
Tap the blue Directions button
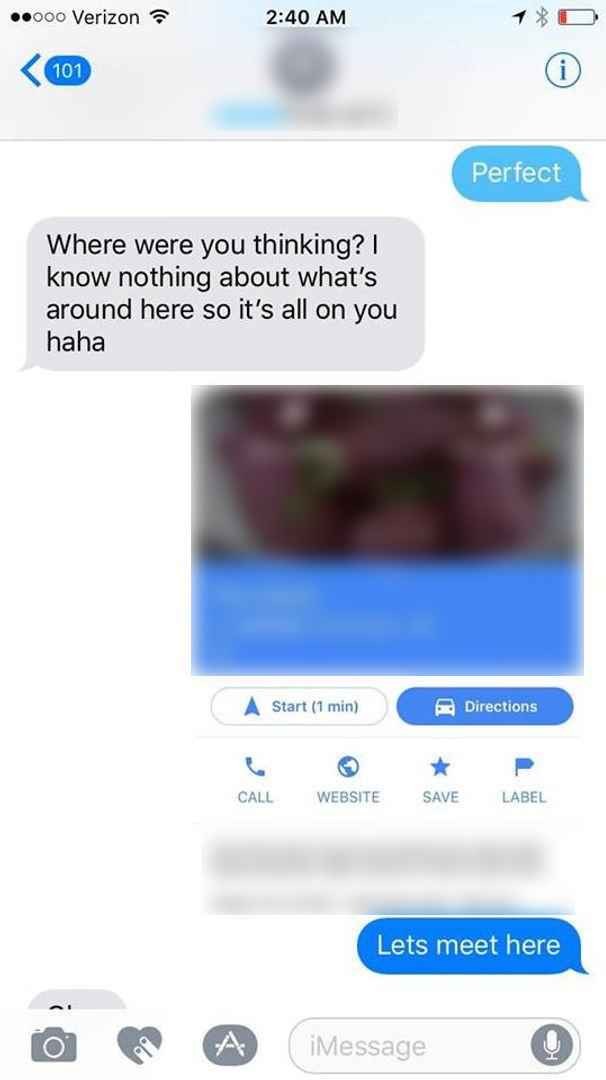click(x=485, y=706)
